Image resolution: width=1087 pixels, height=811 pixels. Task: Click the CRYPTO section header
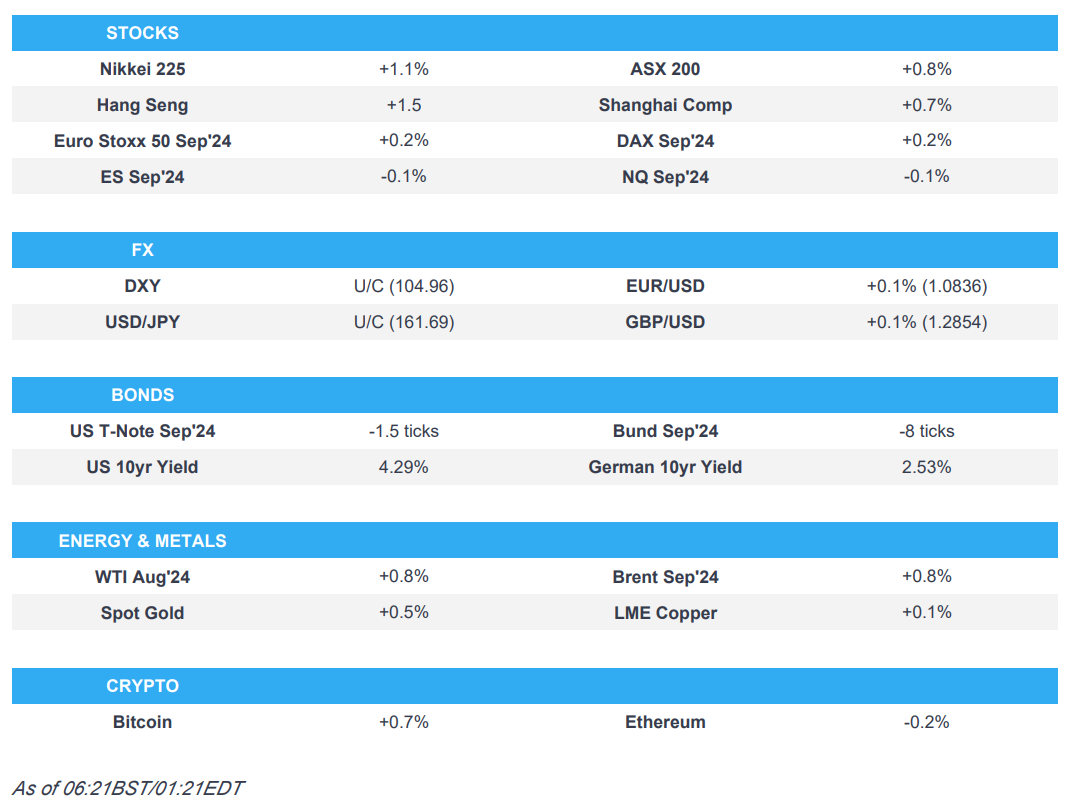pos(142,686)
